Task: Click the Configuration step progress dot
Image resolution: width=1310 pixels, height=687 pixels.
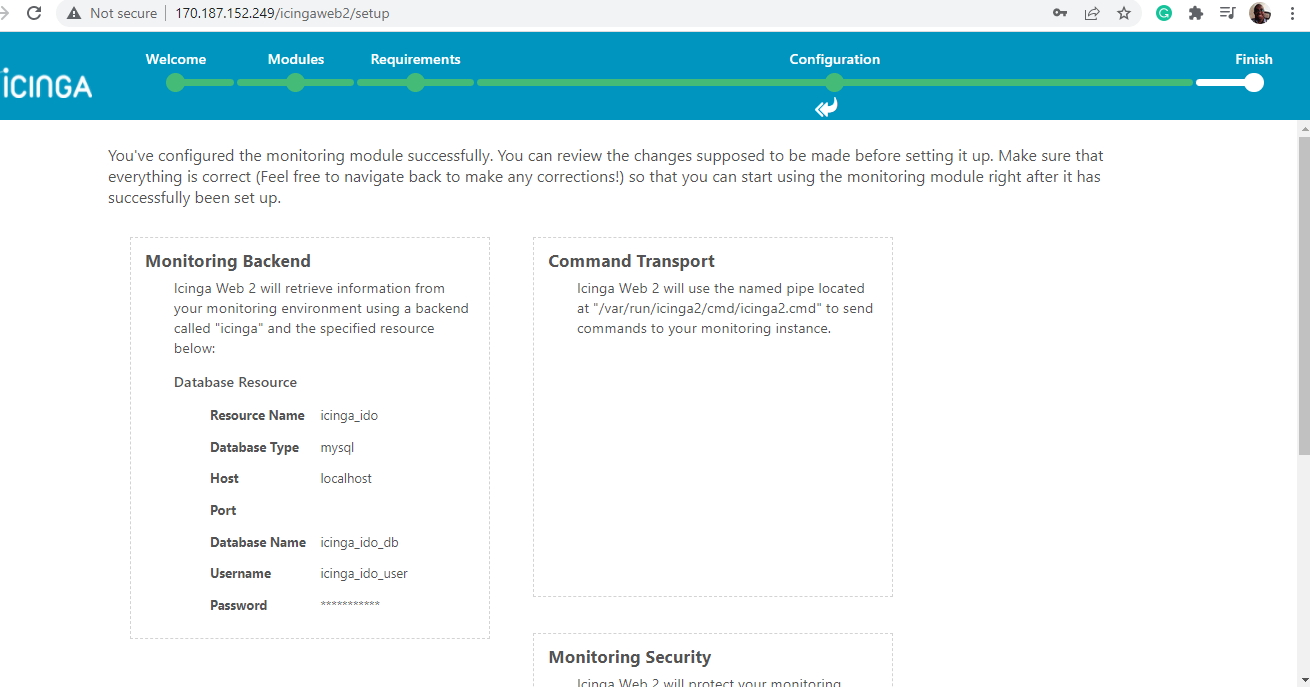Action: (835, 83)
